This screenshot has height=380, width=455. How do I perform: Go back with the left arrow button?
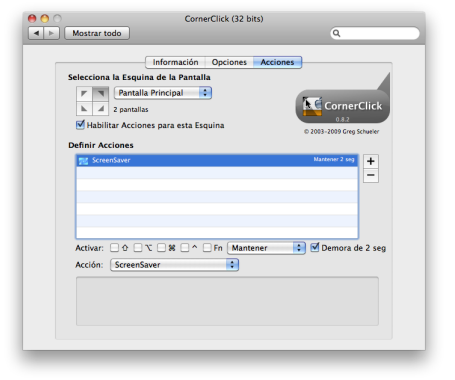(36, 33)
